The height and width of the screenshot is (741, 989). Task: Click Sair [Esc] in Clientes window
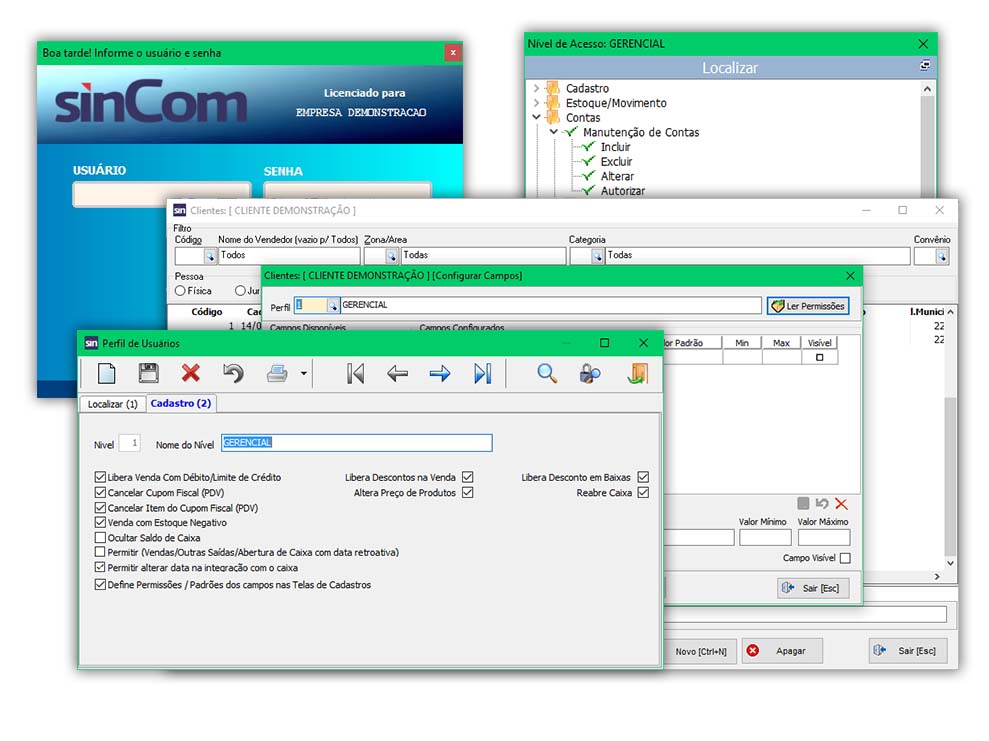[x=908, y=650]
